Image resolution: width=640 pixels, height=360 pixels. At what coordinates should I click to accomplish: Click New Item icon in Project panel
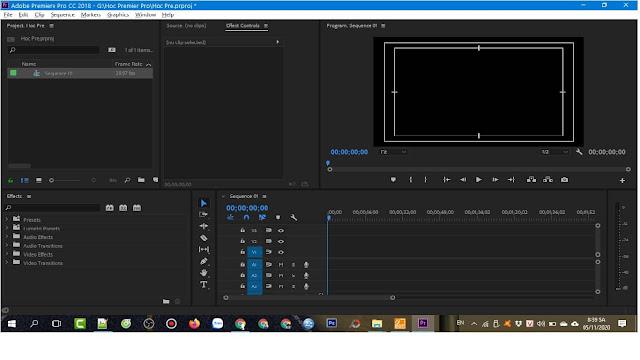click(155, 180)
